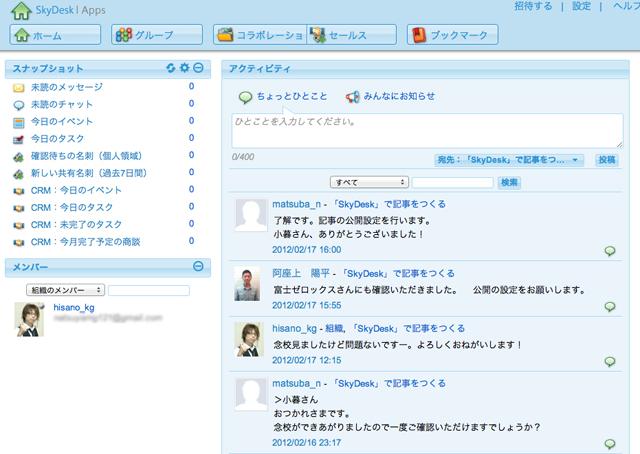Open the グループ tab
The image size is (640, 454).
pyautogui.click(x=157, y=35)
